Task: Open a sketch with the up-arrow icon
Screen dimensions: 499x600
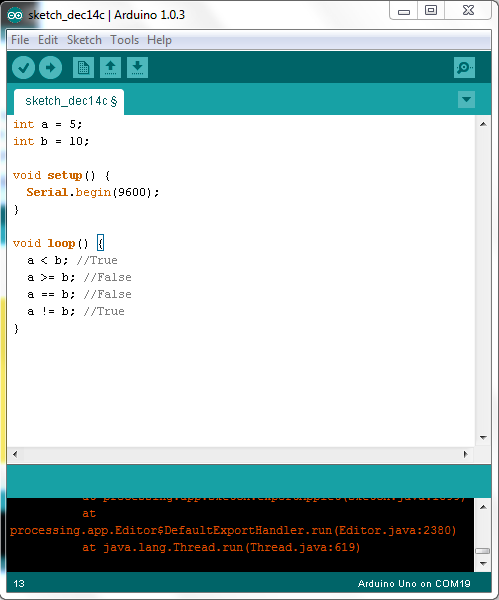Action: click(111, 68)
